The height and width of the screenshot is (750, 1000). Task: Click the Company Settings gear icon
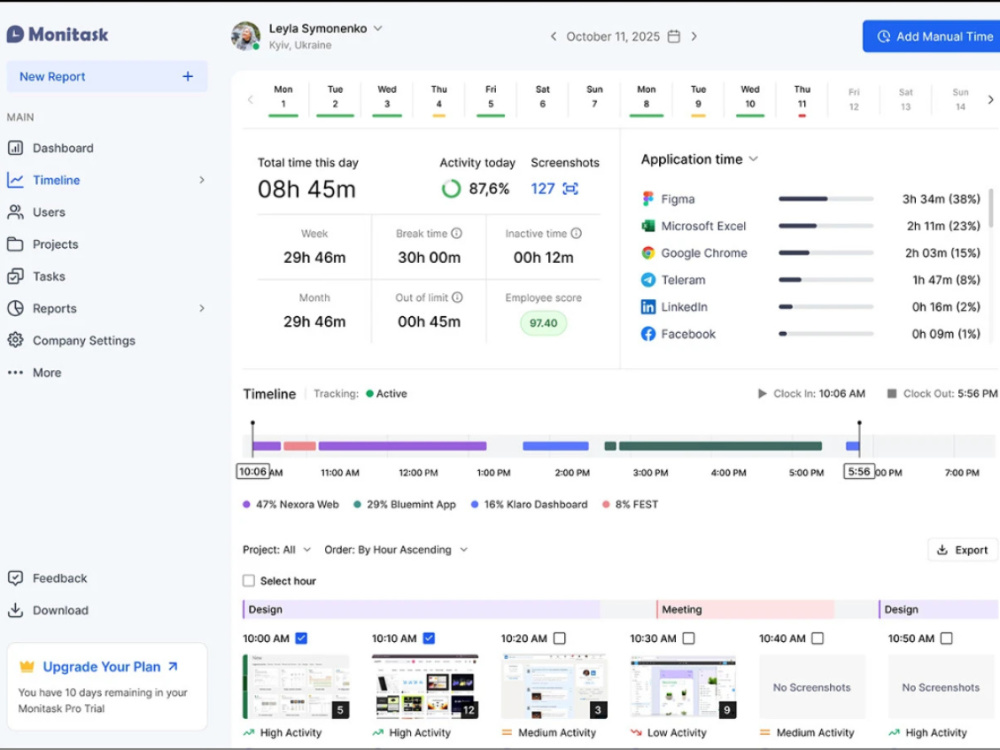[15, 340]
